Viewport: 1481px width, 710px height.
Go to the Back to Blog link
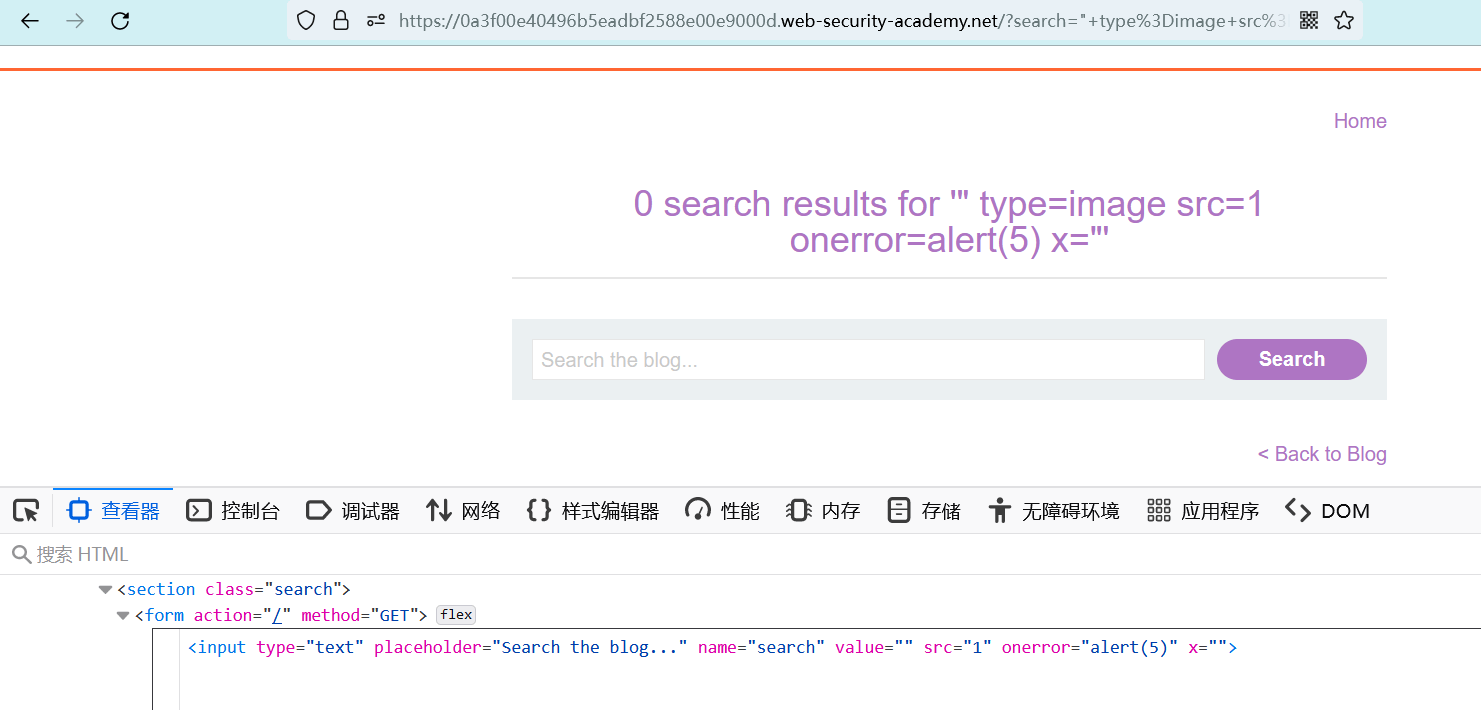point(1322,454)
